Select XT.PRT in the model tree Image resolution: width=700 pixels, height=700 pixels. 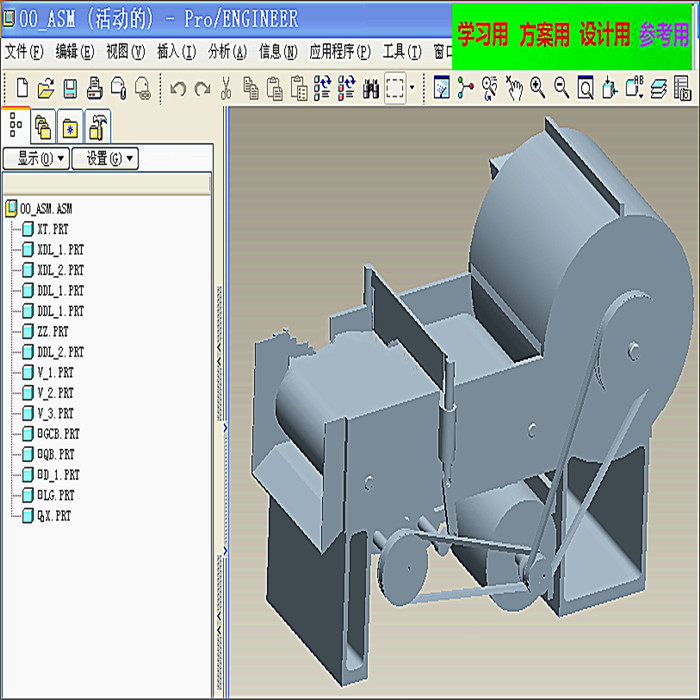pos(46,229)
